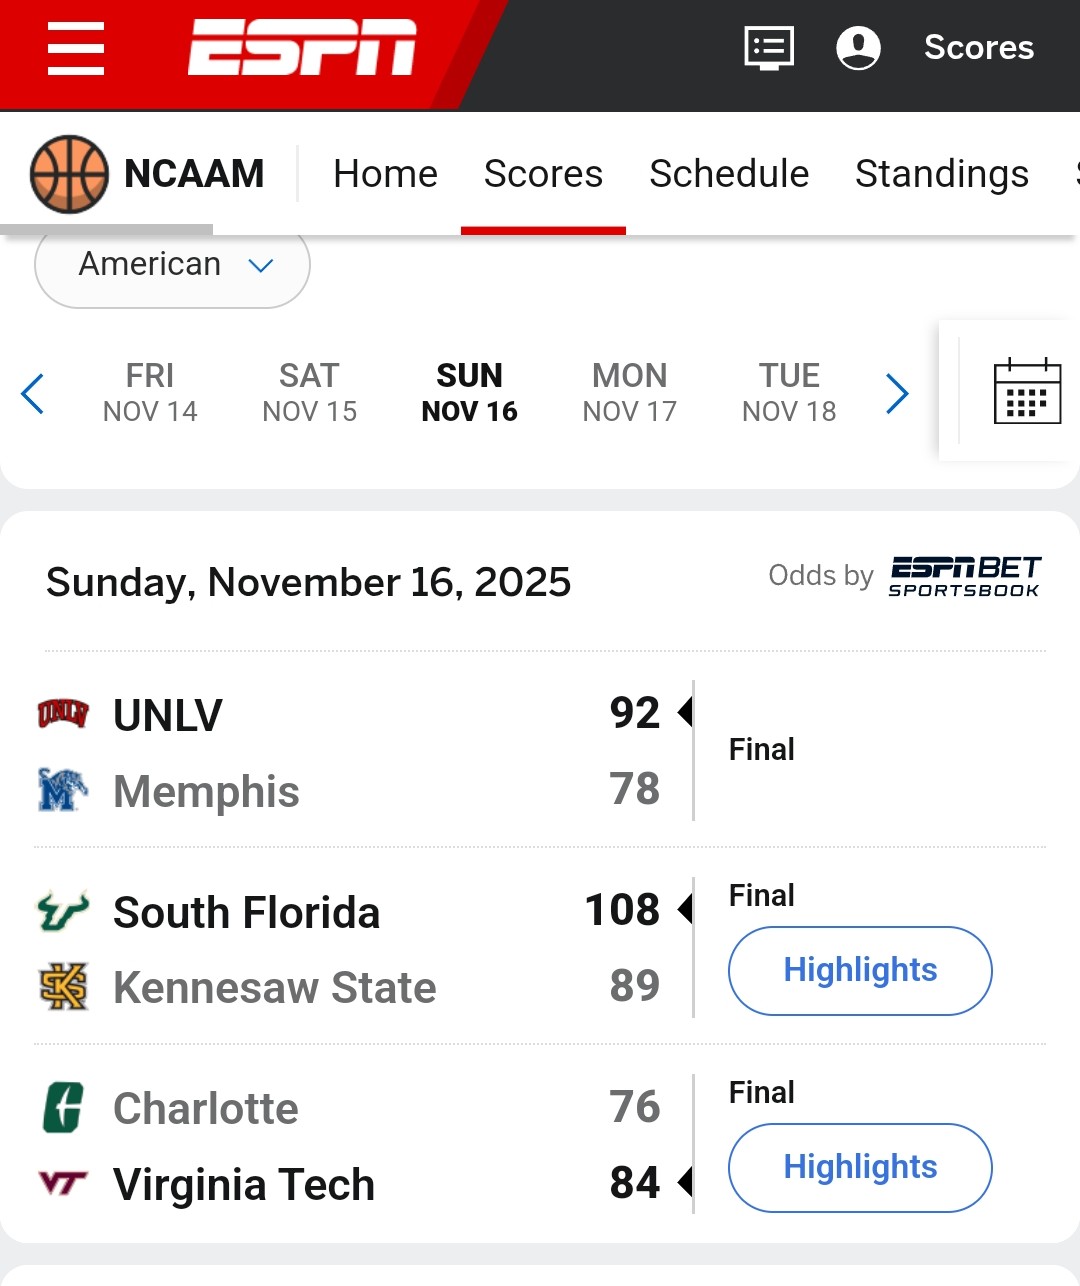Open the hamburger menu
This screenshot has height=1286, width=1080.
click(76, 48)
